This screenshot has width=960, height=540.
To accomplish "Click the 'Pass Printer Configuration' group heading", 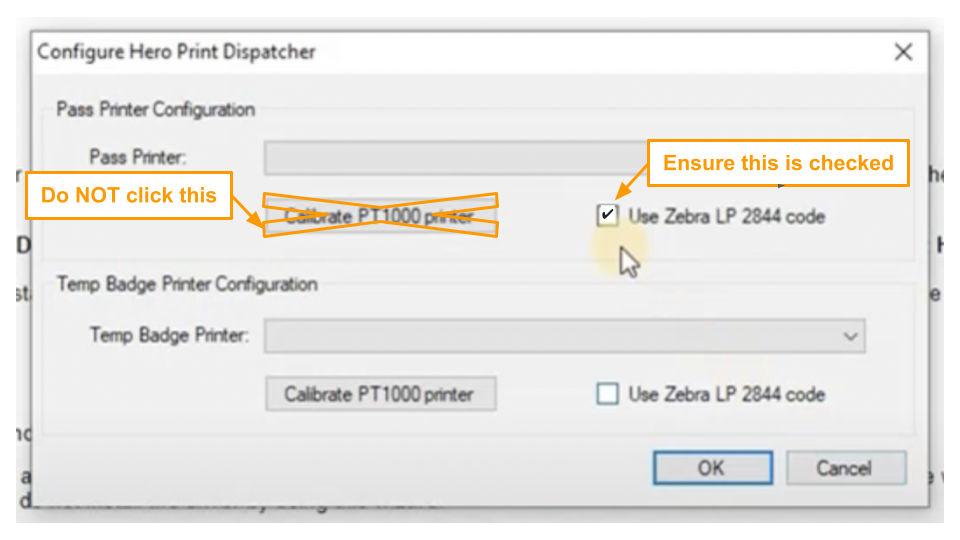I will coord(155,109).
